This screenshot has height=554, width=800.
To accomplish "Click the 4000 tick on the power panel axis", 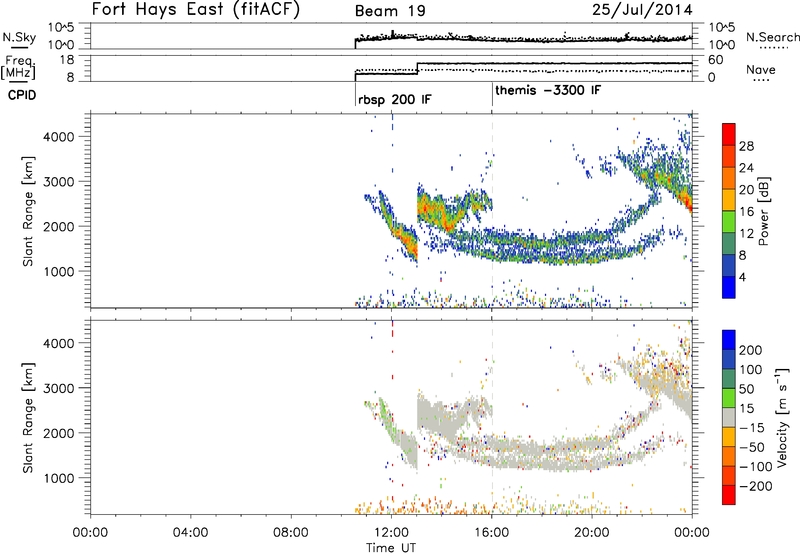I will coord(58,137).
